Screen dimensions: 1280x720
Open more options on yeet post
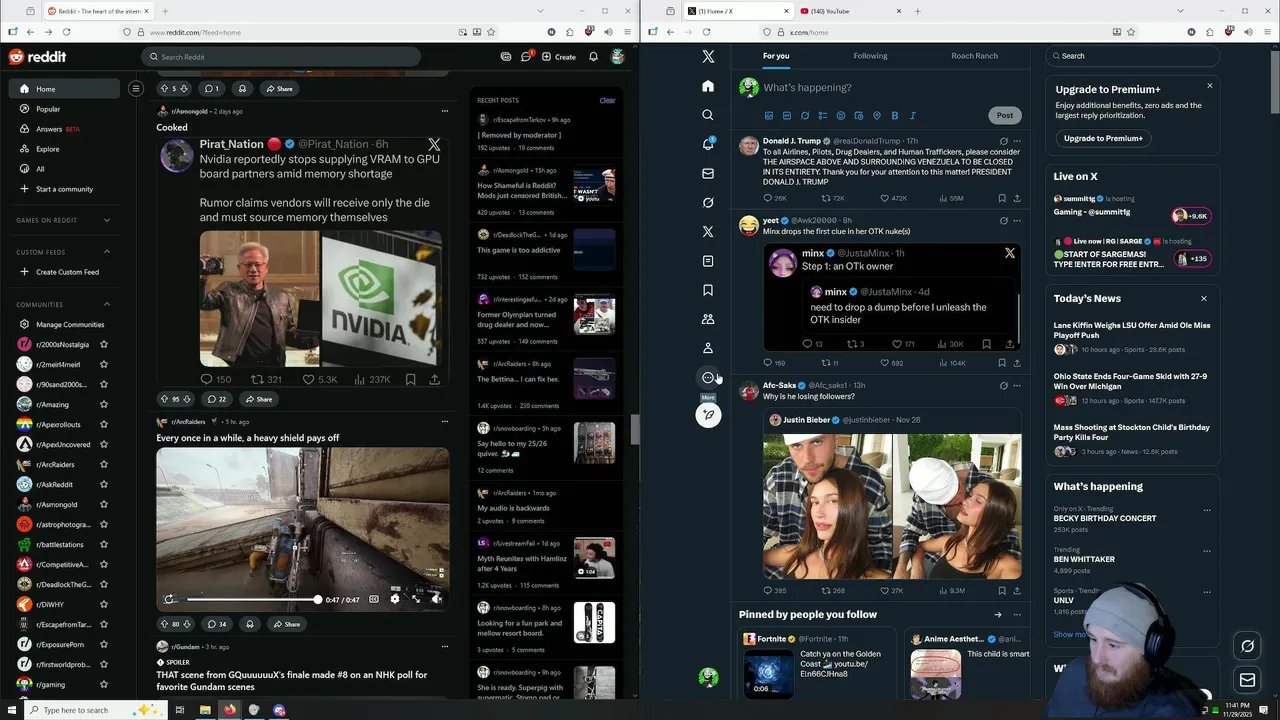(x=1017, y=220)
